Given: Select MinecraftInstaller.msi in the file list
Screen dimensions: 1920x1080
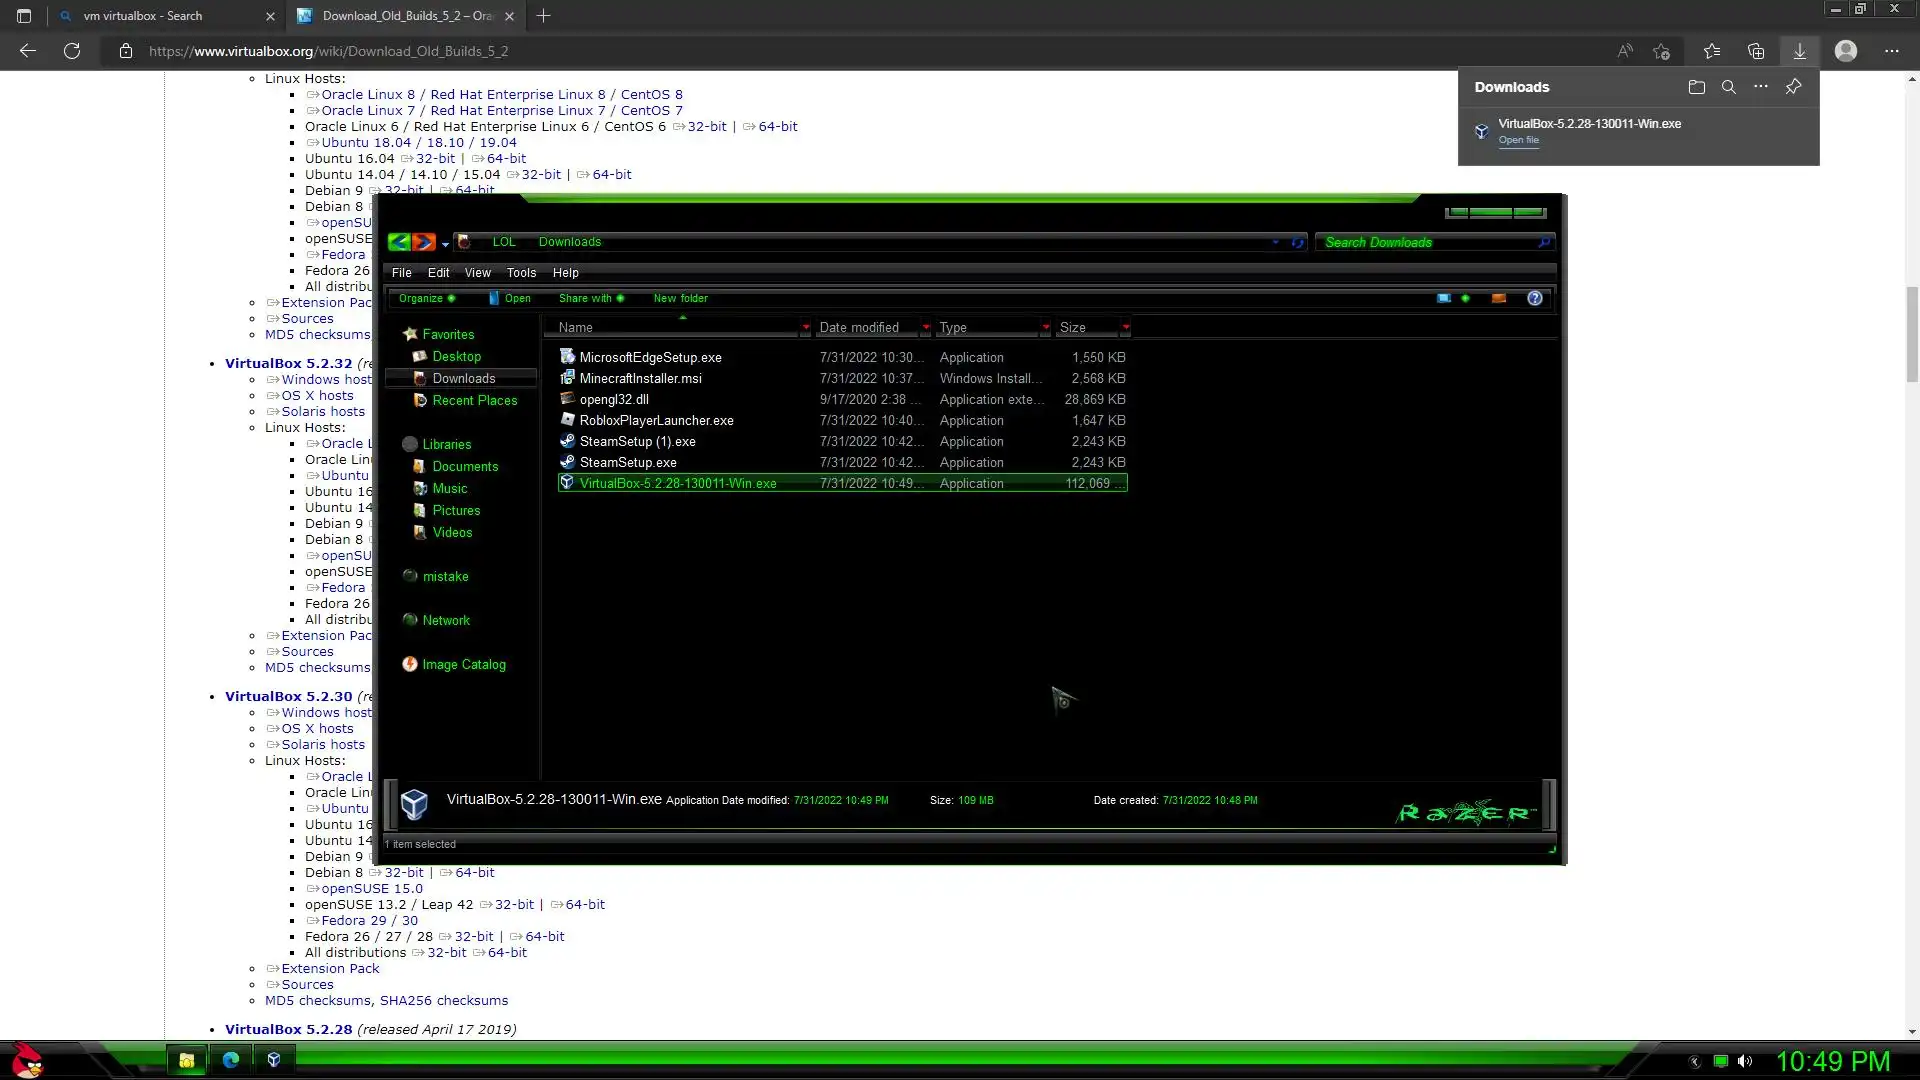Looking at the screenshot, I should (641, 378).
